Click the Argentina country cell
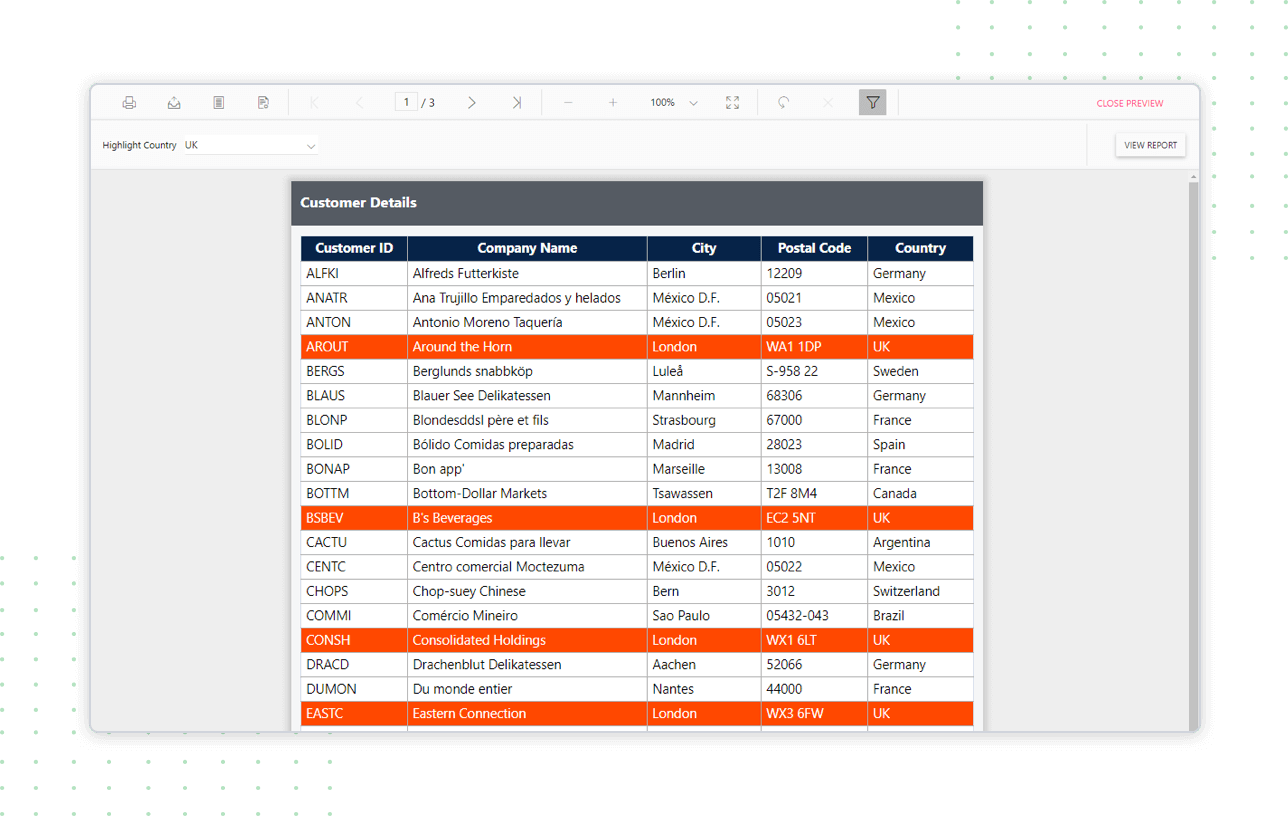The height and width of the screenshot is (816, 1288). (x=920, y=542)
